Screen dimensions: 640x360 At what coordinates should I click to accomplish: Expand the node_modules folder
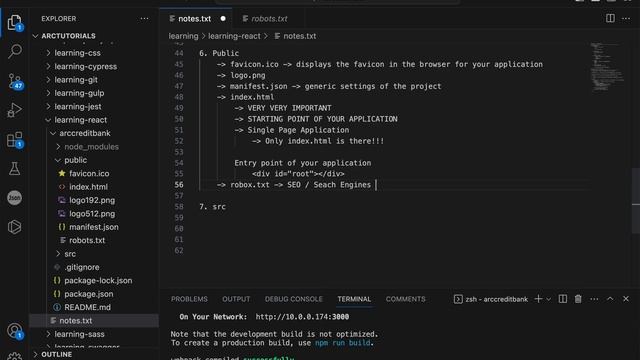coord(93,147)
